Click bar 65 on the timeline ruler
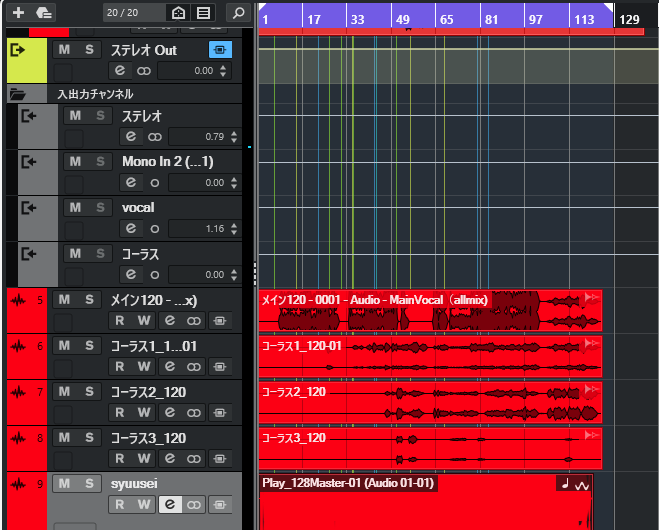This screenshot has width=659, height=530. click(446, 19)
